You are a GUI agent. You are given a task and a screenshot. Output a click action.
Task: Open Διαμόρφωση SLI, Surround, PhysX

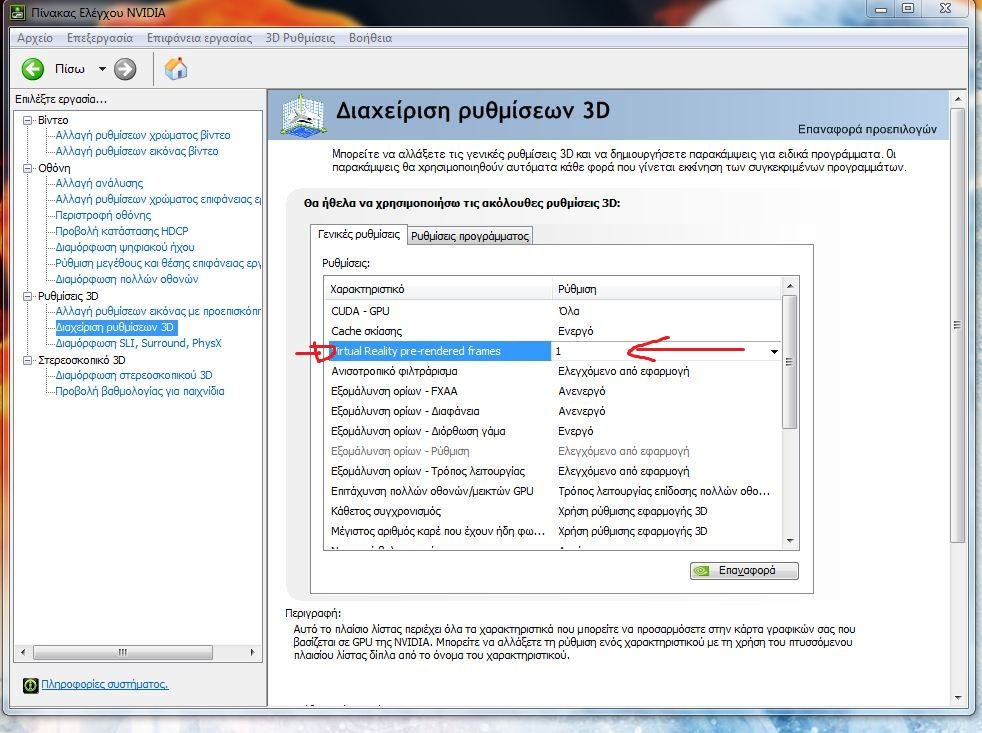point(138,343)
